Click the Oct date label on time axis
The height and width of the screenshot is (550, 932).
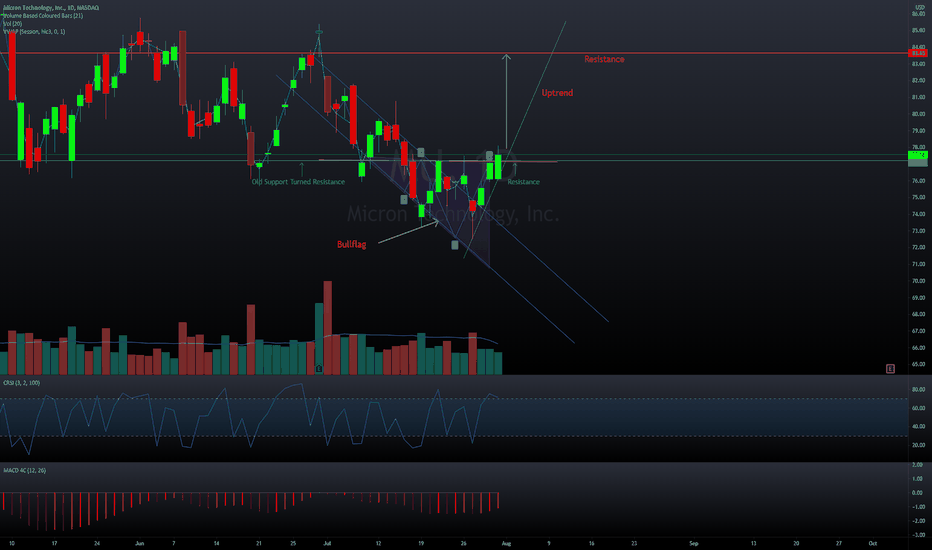click(873, 543)
